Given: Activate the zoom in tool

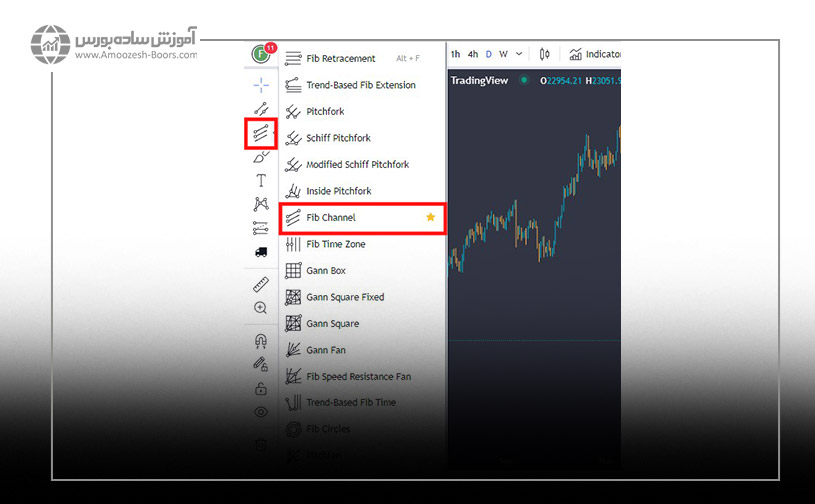Looking at the screenshot, I should 261,308.
